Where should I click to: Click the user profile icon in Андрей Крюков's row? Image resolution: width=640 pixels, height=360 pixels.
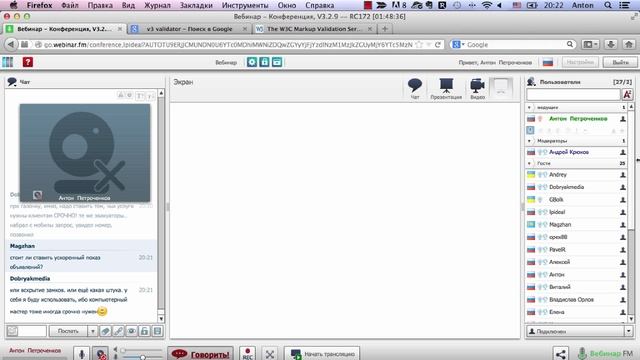(x=623, y=152)
